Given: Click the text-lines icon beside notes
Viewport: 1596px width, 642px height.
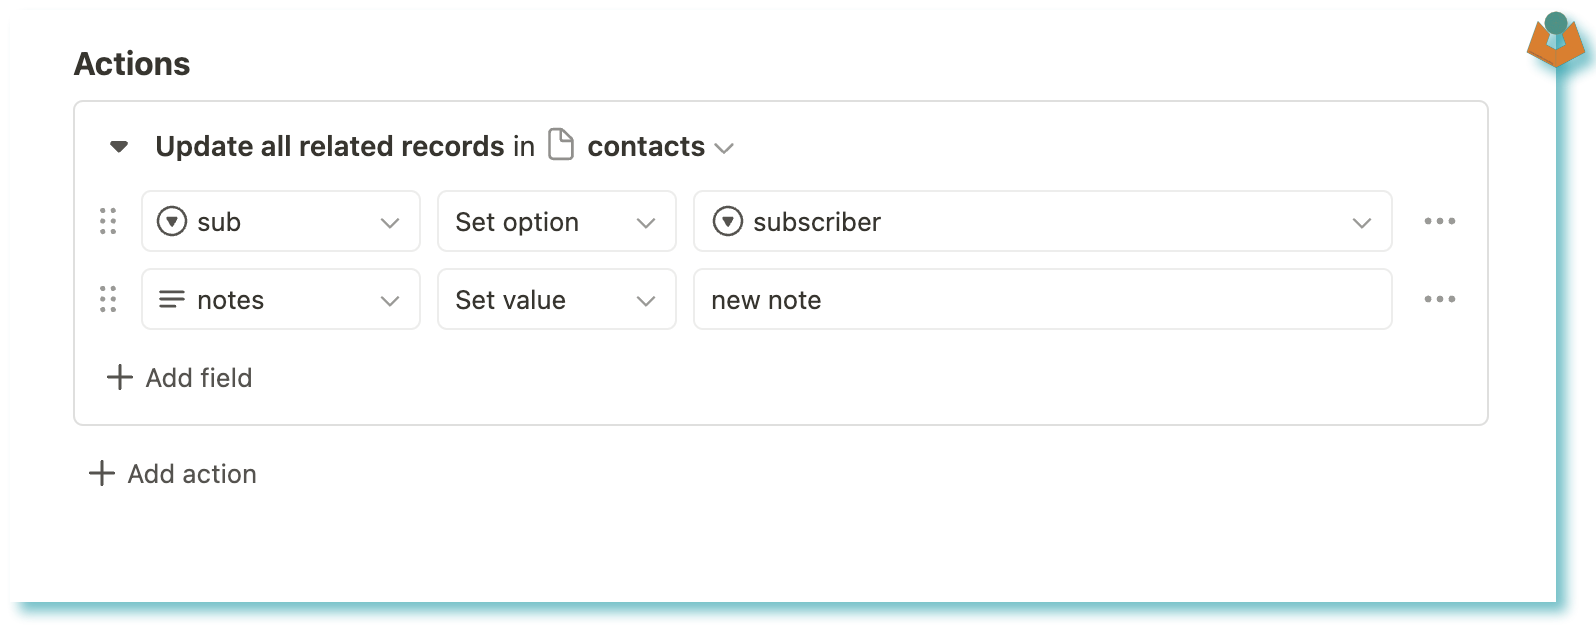Looking at the screenshot, I should pos(172,299).
